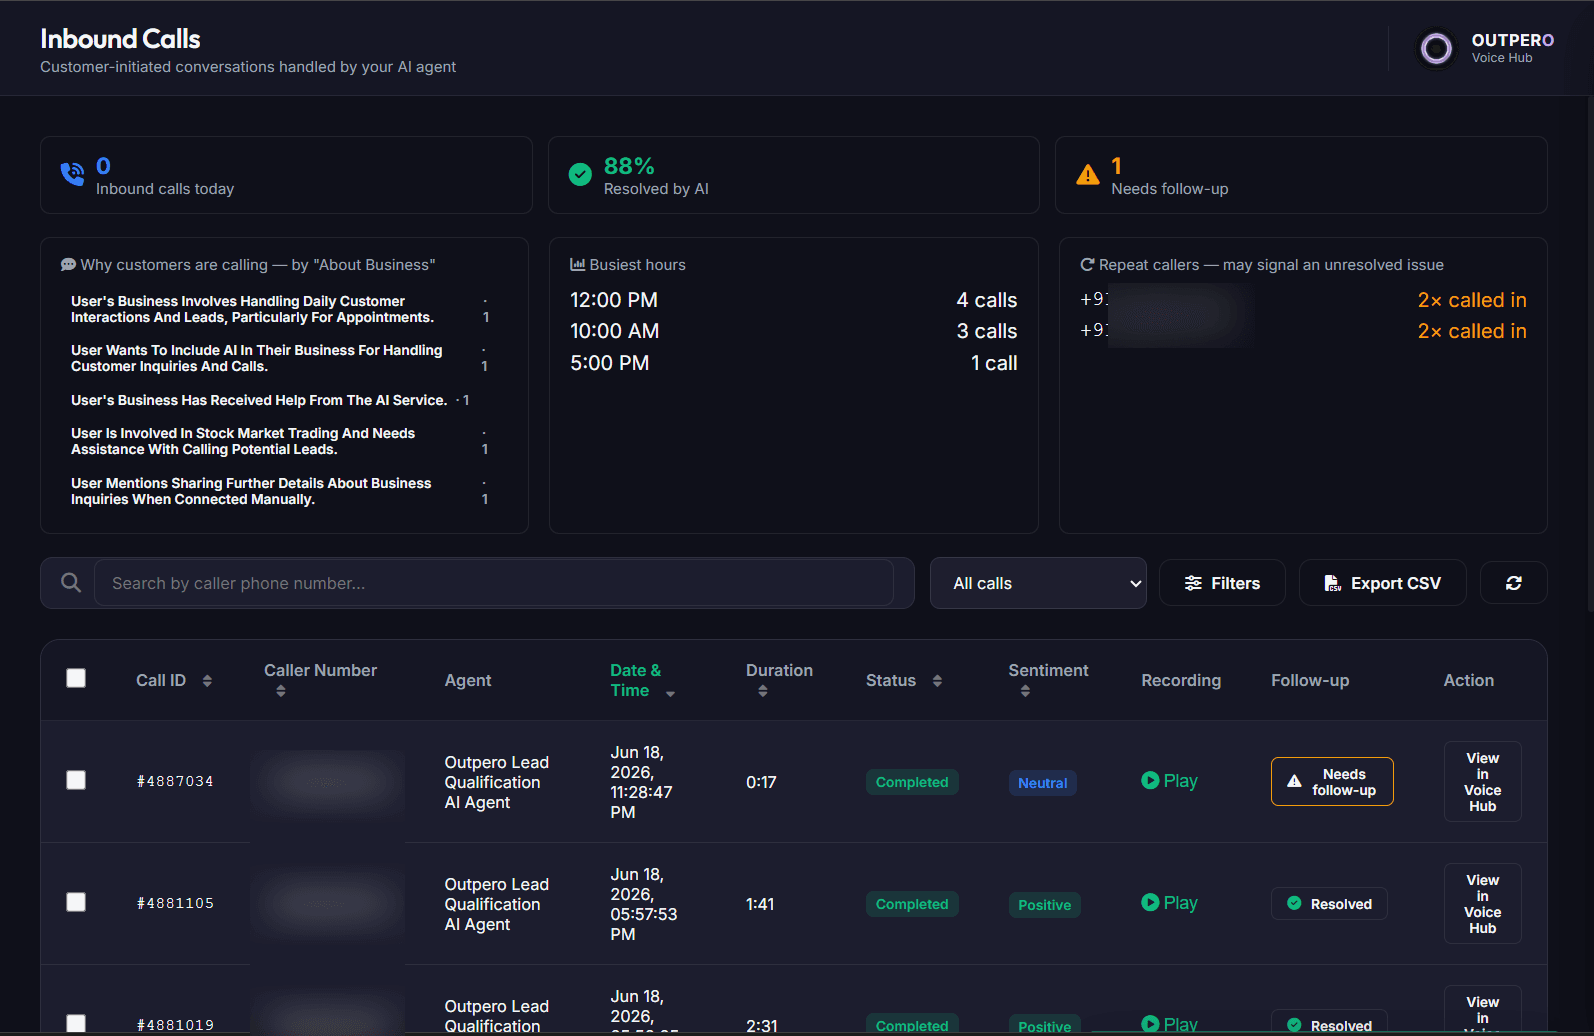Click the first repeat caller 2× called in
Viewport: 1594px width, 1036px height.
(1471, 300)
